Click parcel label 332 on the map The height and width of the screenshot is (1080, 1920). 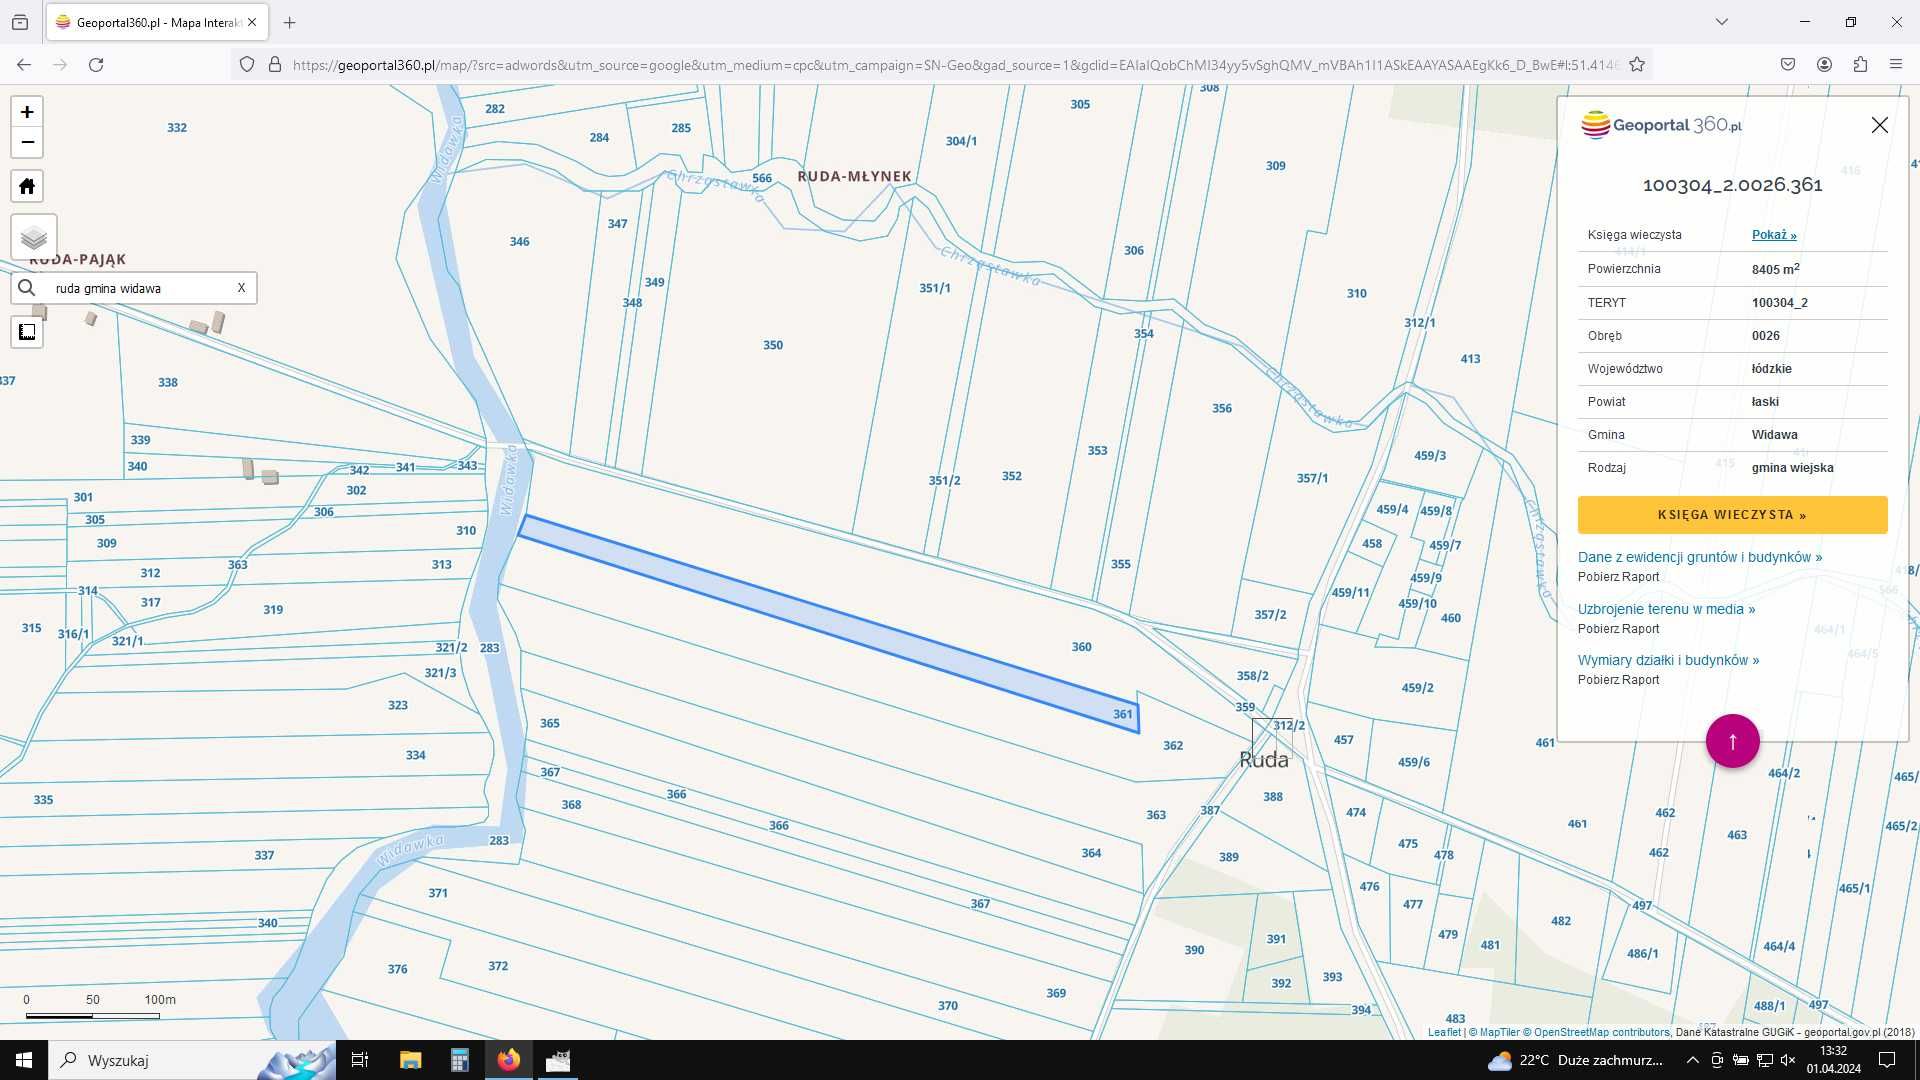[177, 128]
